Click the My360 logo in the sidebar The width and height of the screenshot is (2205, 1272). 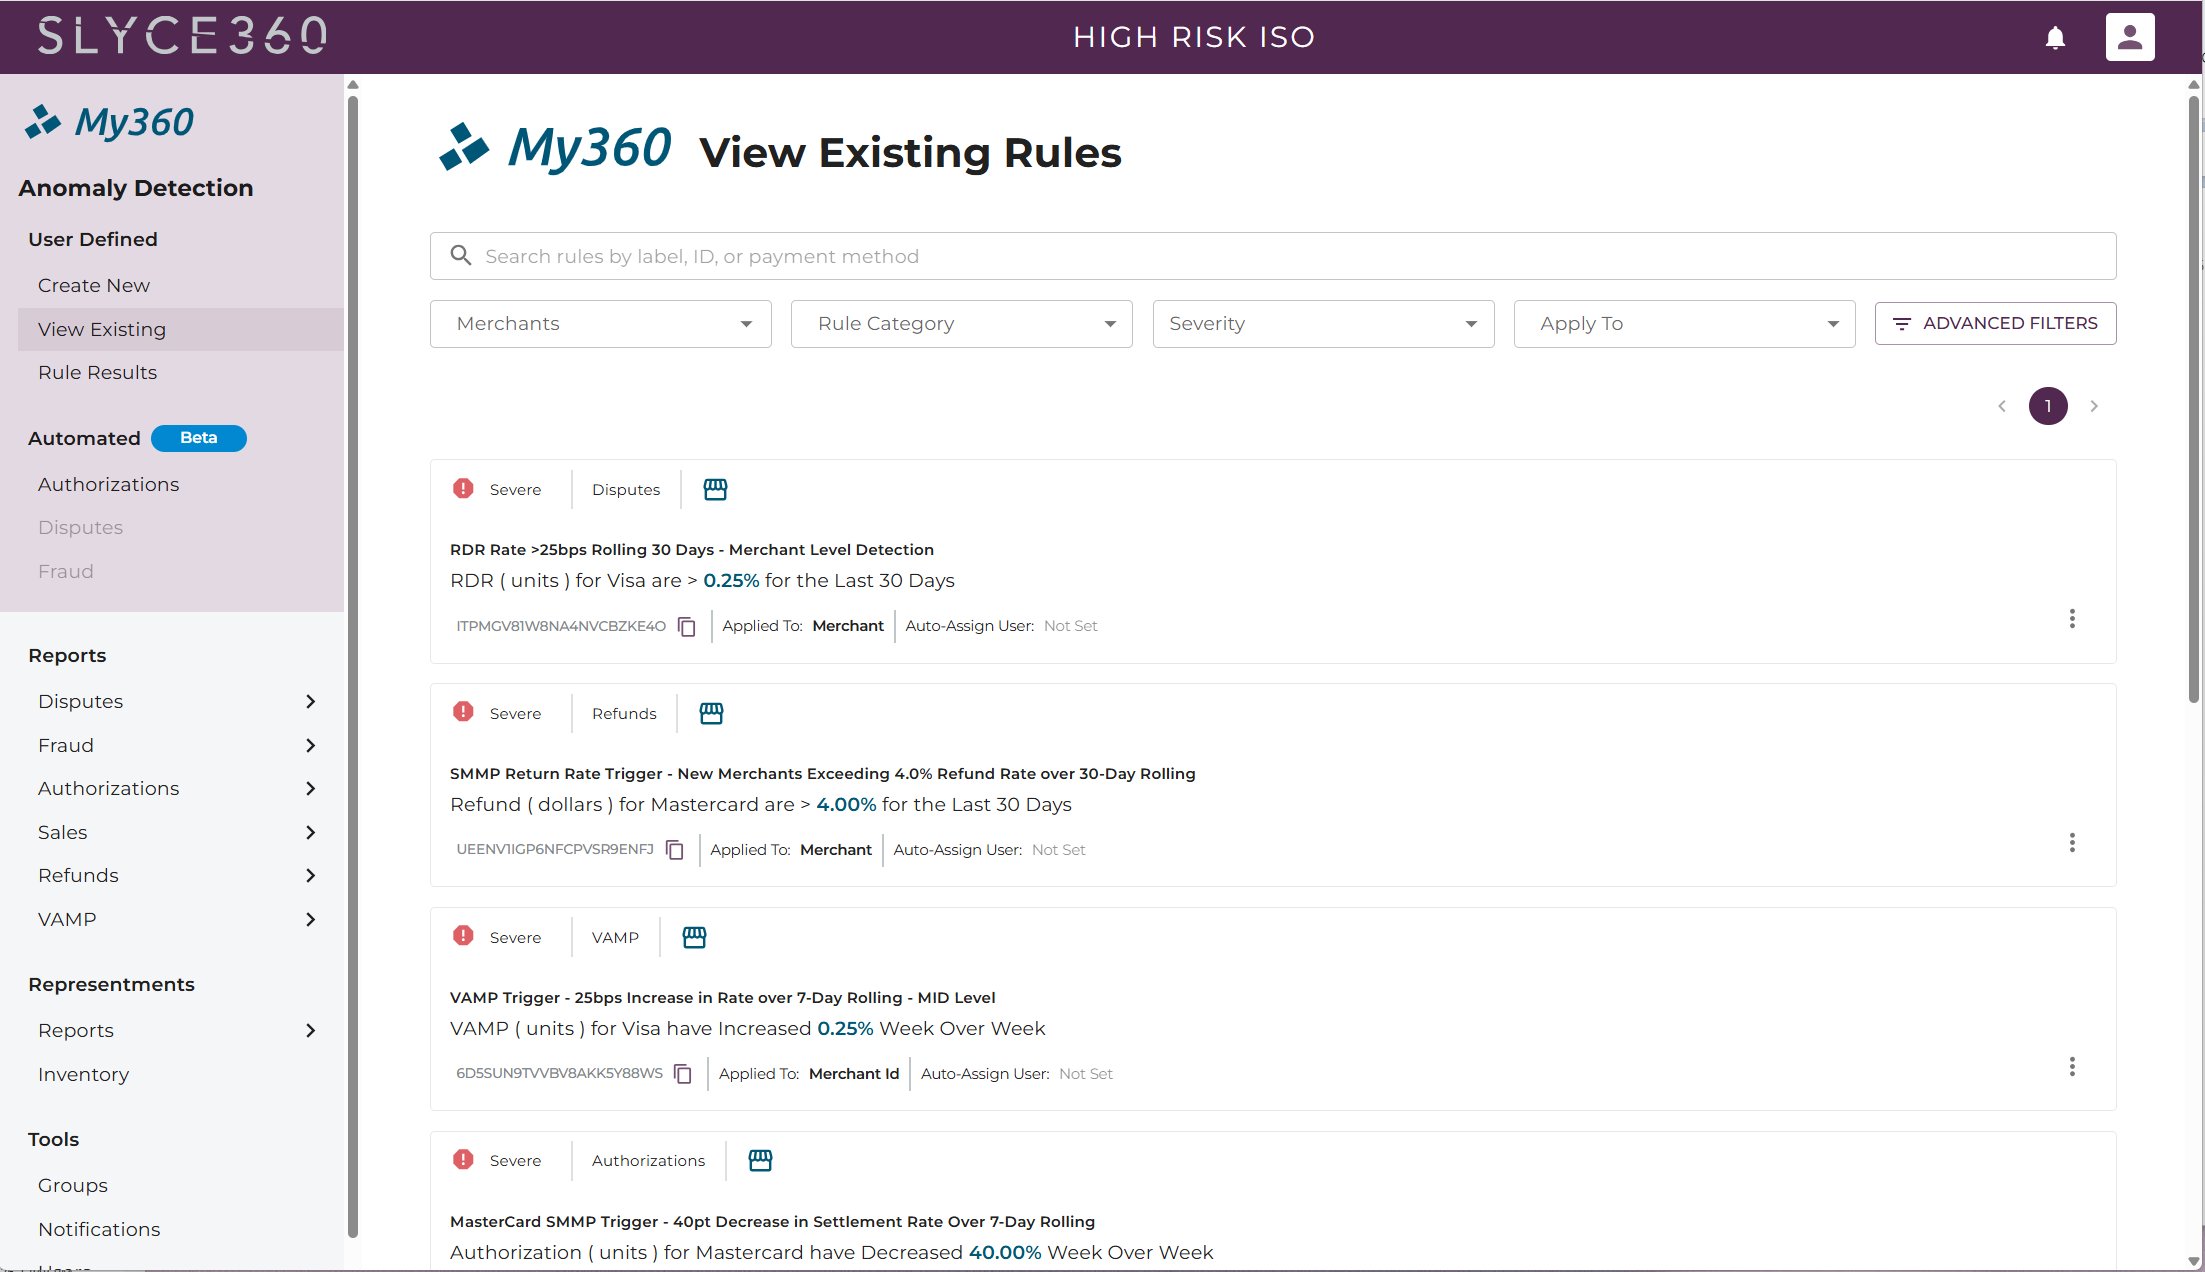109,122
